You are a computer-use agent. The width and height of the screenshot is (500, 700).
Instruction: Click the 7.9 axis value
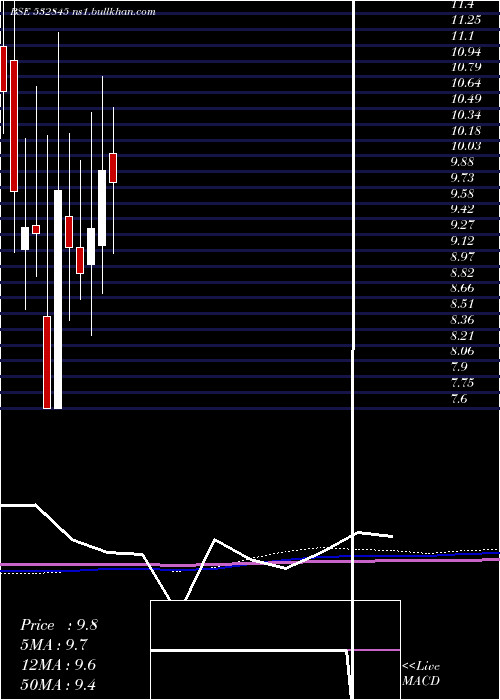point(459,367)
